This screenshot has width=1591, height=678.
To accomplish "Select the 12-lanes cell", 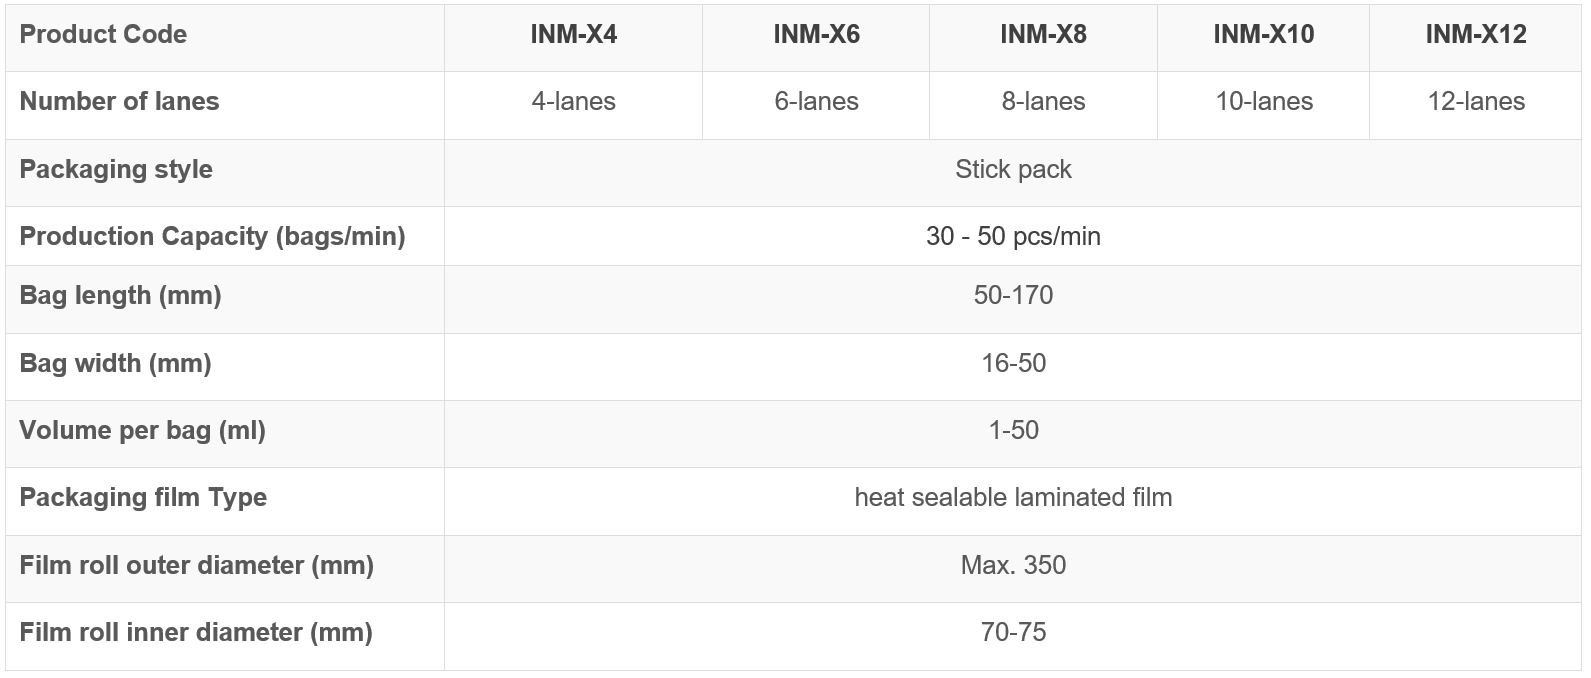I will coord(1475,102).
